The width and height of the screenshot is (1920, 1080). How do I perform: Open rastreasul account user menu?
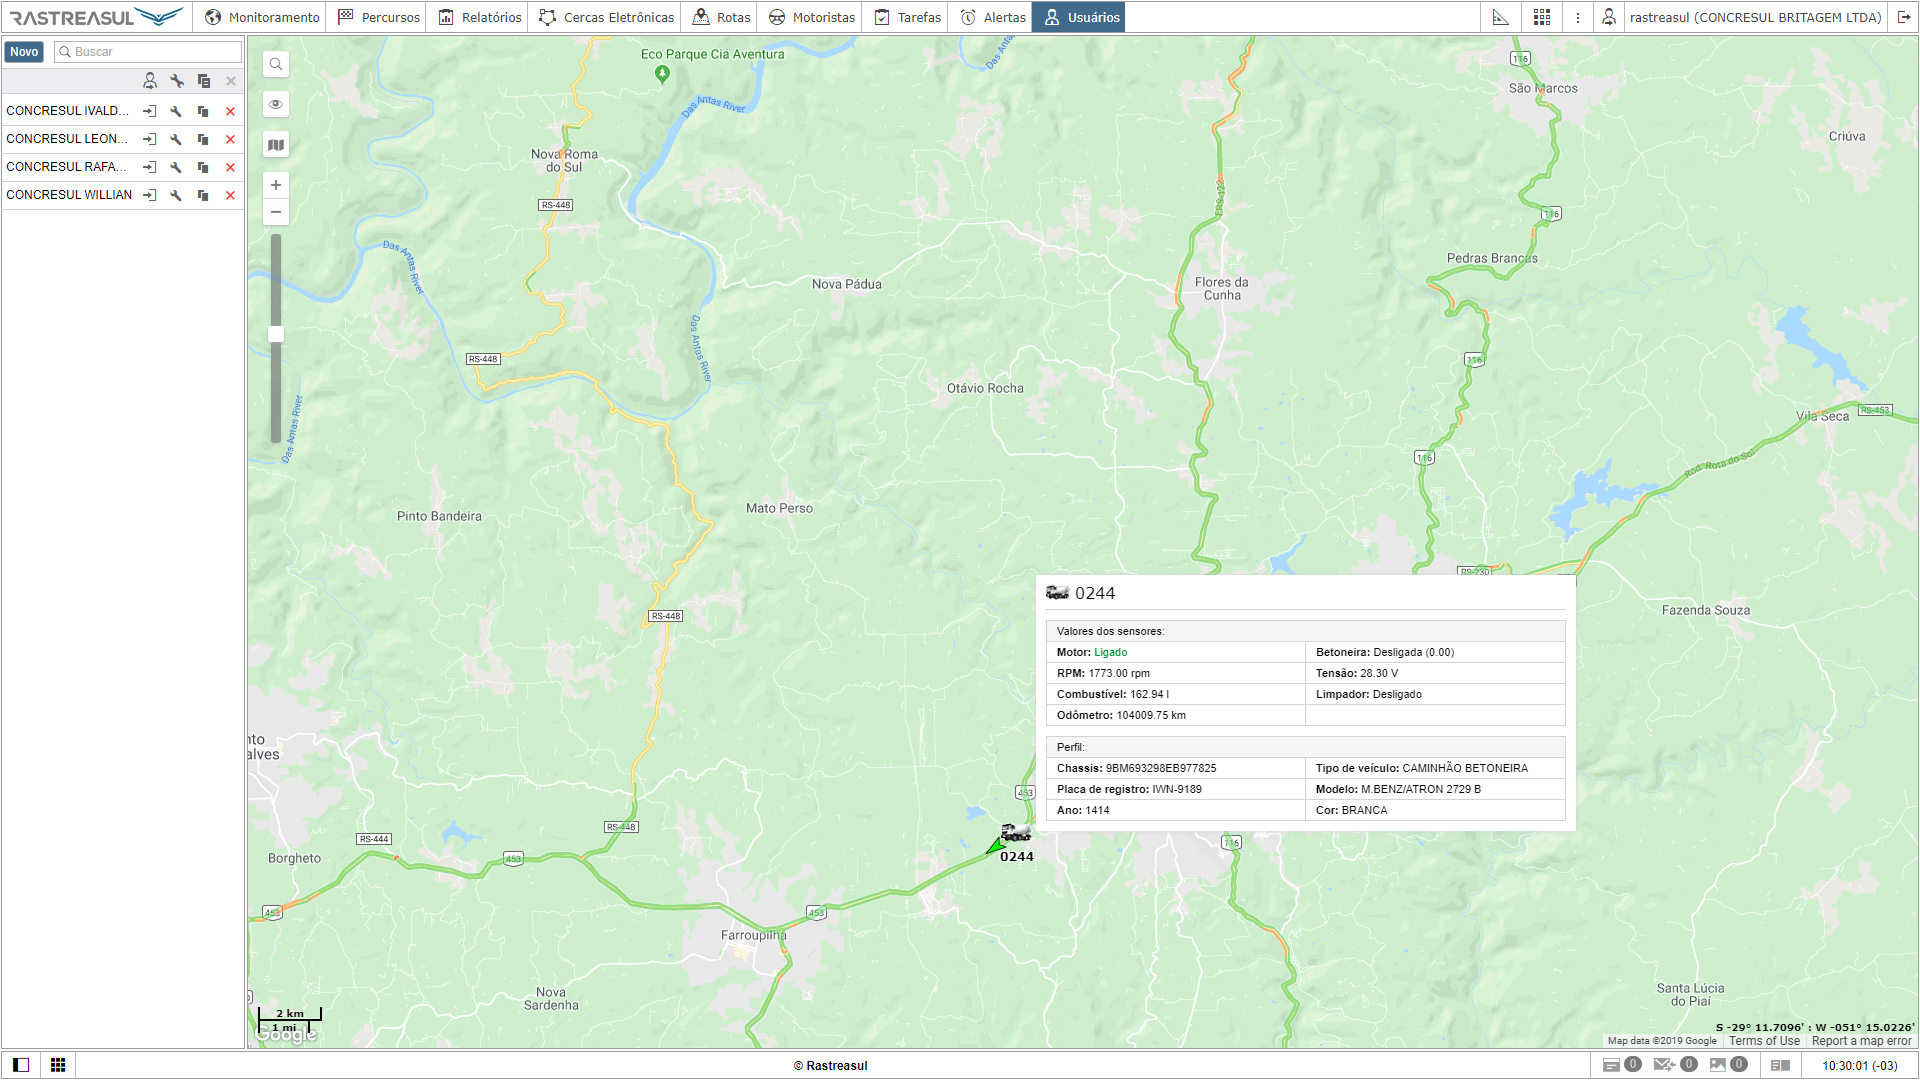click(x=1754, y=17)
